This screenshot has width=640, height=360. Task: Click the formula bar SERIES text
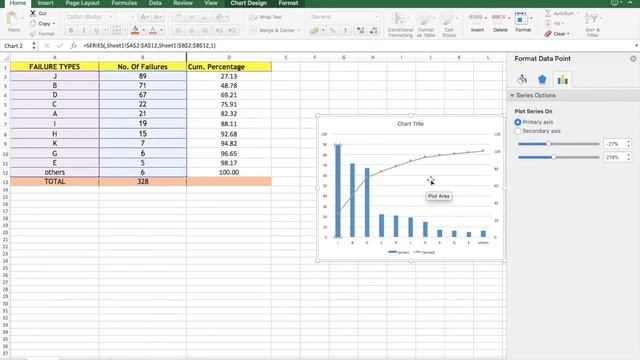coord(149,46)
